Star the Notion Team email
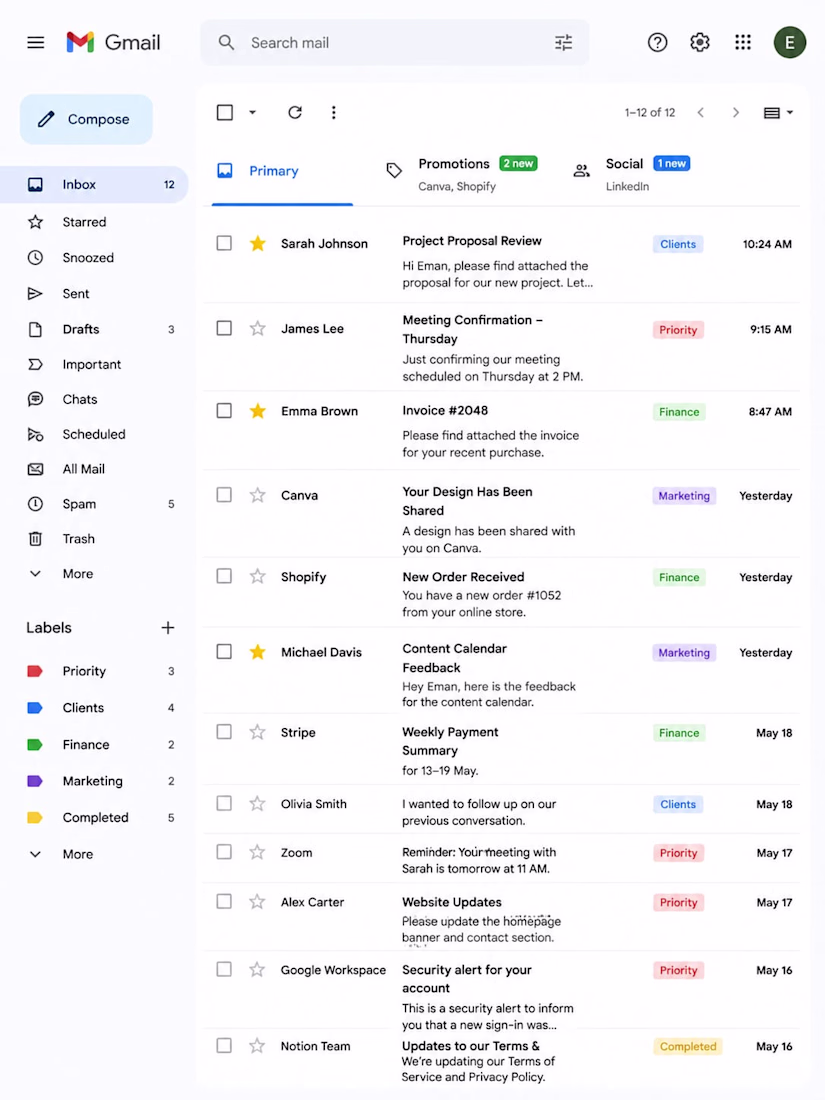 (x=257, y=1046)
